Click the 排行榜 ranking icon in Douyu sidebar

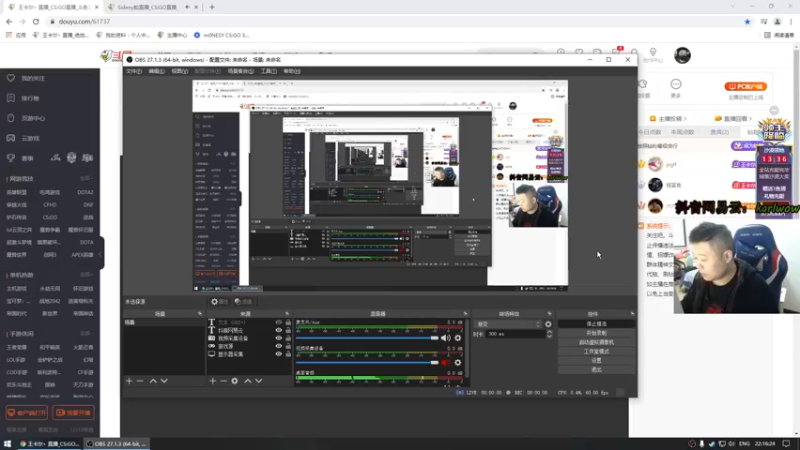11,98
